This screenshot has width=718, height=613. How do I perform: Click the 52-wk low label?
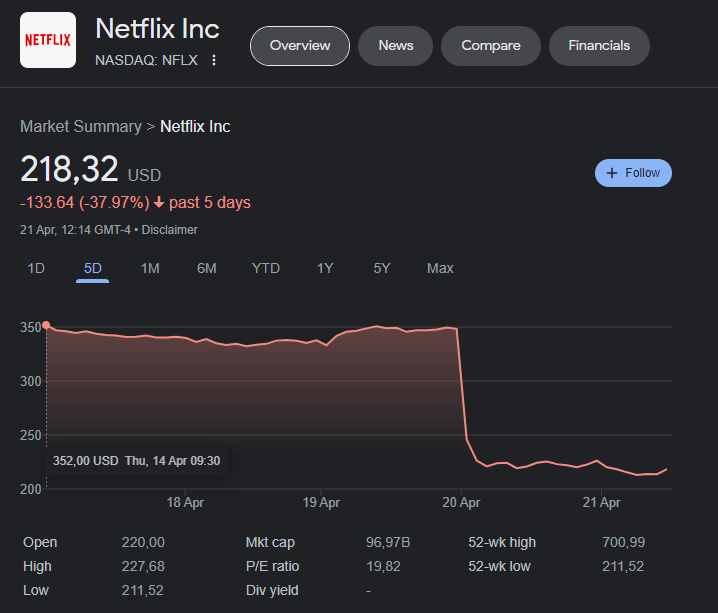(x=499, y=566)
